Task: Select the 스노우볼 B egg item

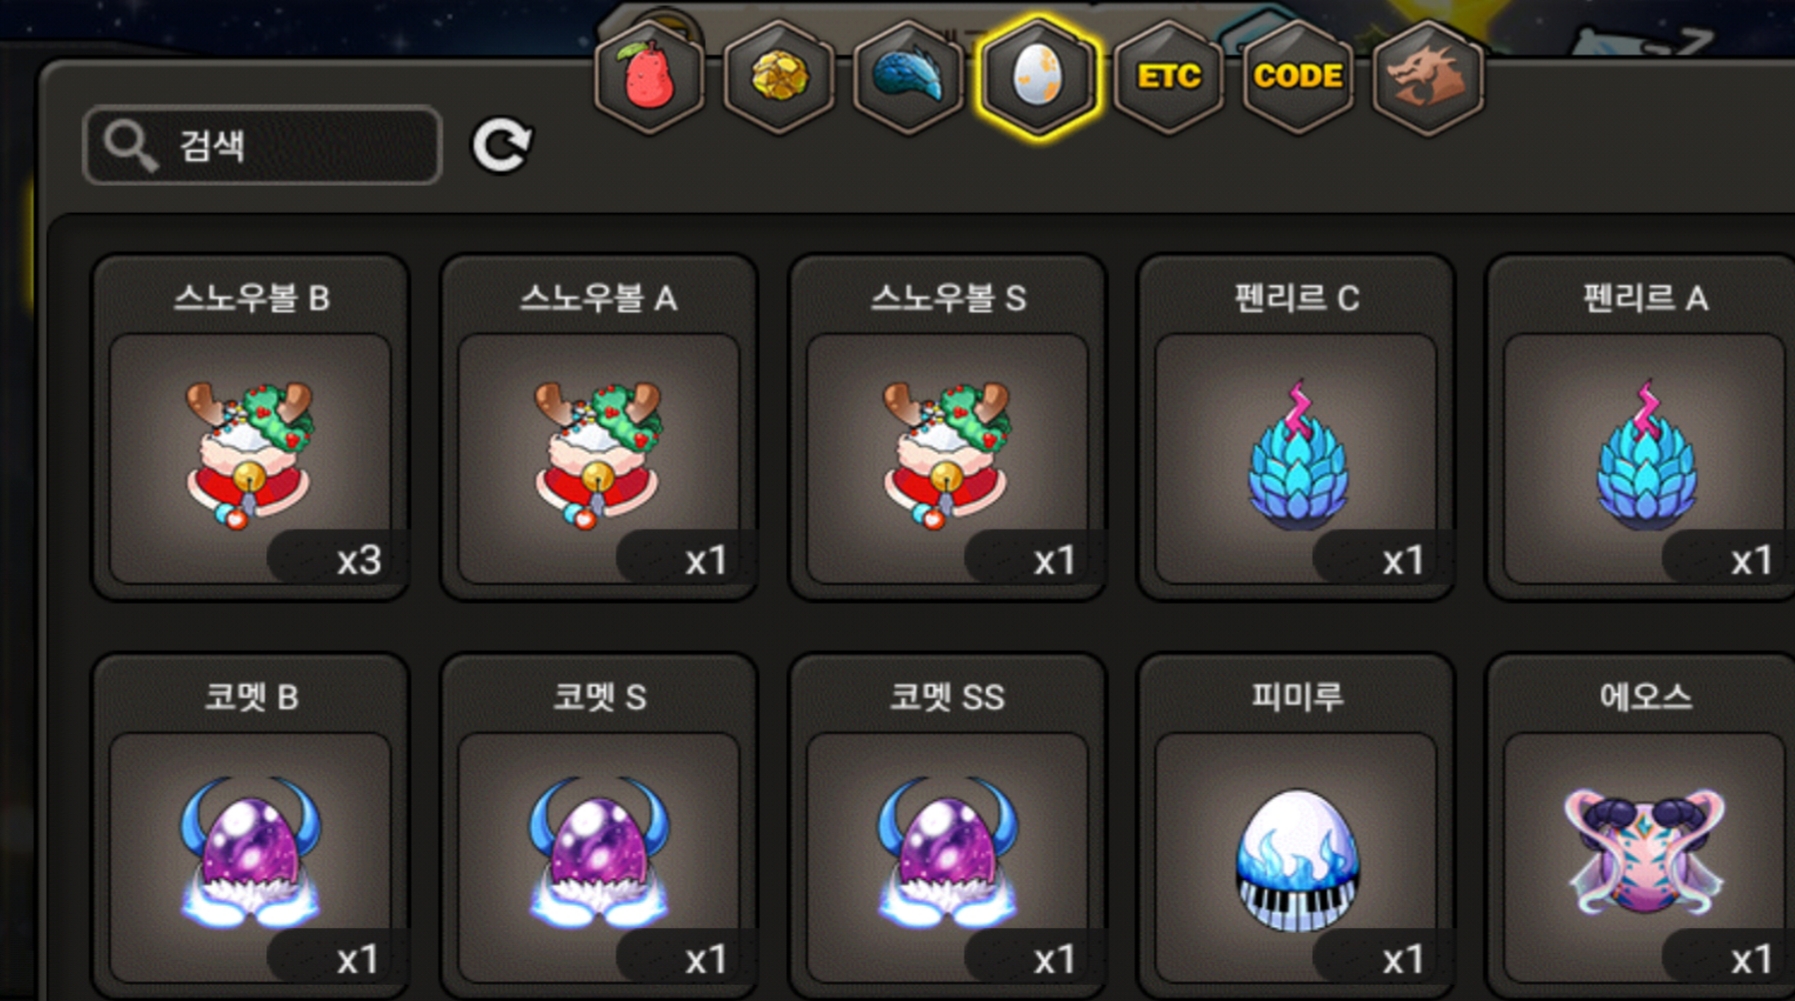Action: click(250, 428)
